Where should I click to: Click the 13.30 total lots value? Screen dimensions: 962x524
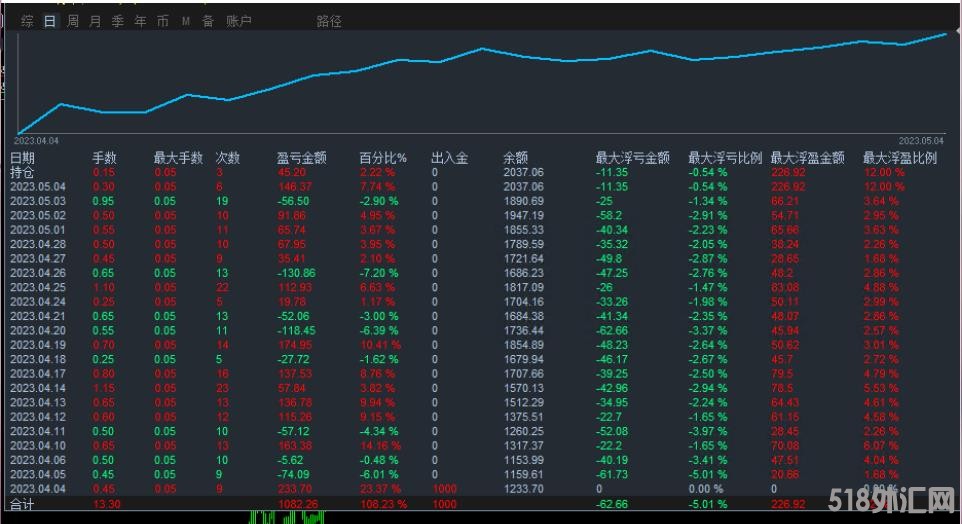pyautogui.click(x=107, y=504)
